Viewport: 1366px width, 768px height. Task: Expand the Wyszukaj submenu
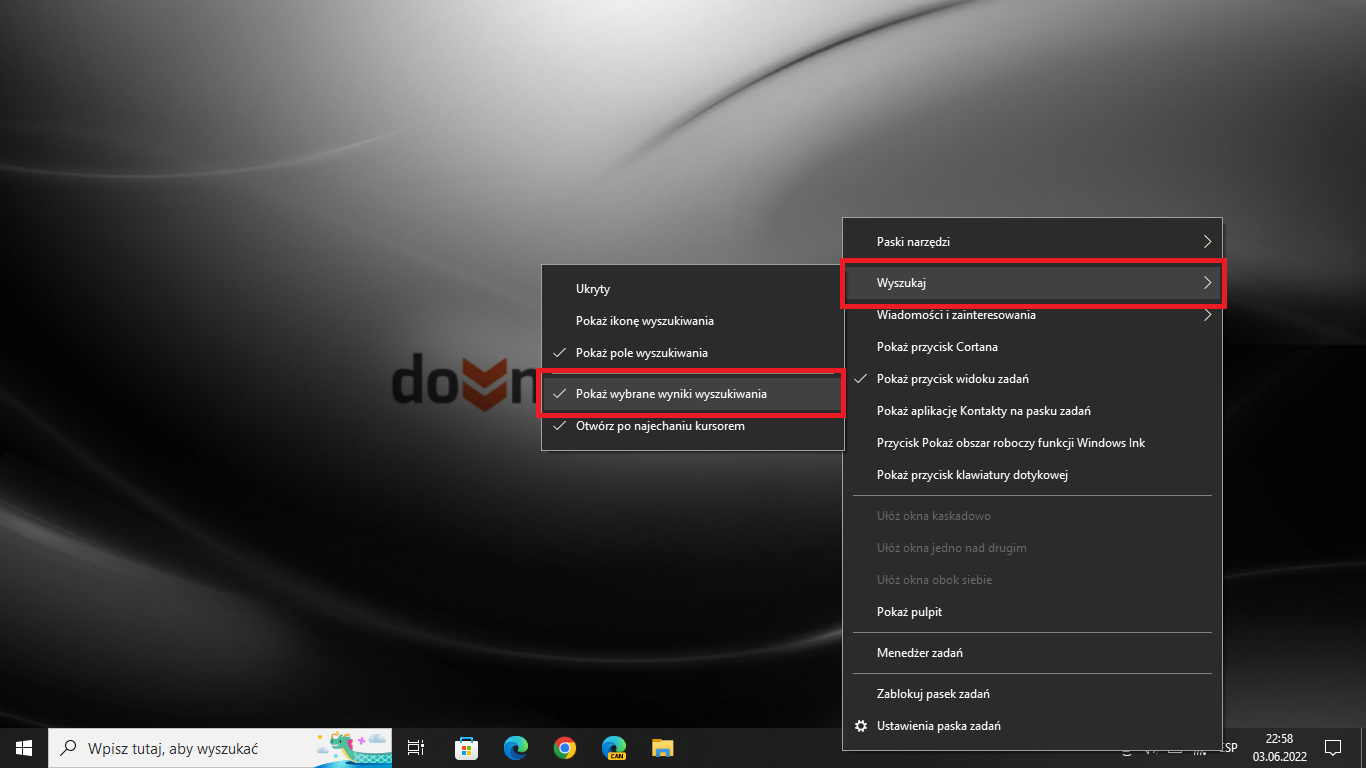coord(1032,283)
